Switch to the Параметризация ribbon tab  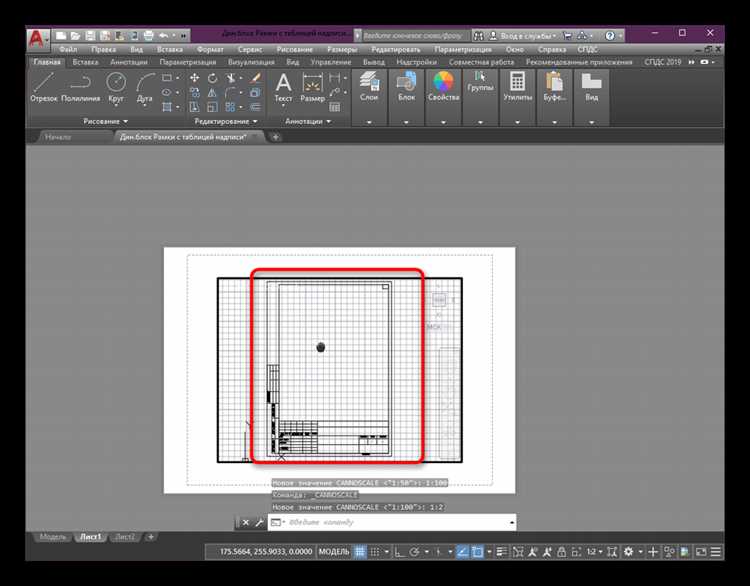pyautogui.click(x=188, y=62)
